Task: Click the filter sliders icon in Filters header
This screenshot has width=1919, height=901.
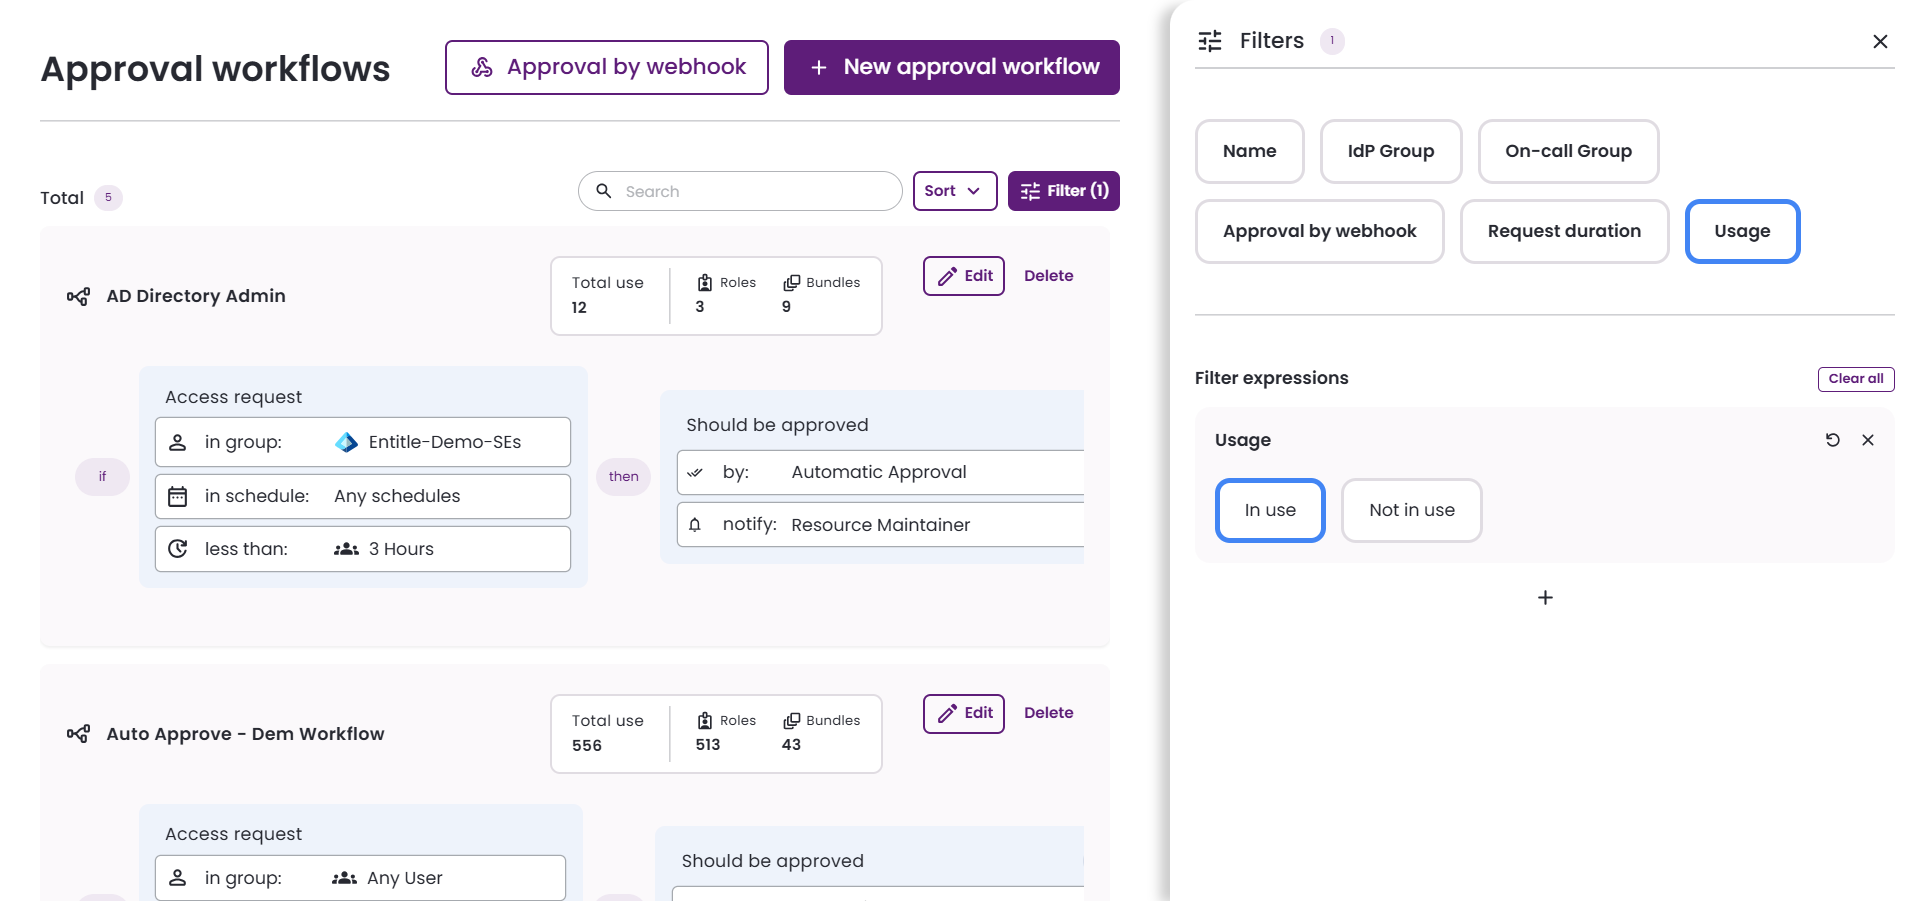Action: [x=1210, y=41]
